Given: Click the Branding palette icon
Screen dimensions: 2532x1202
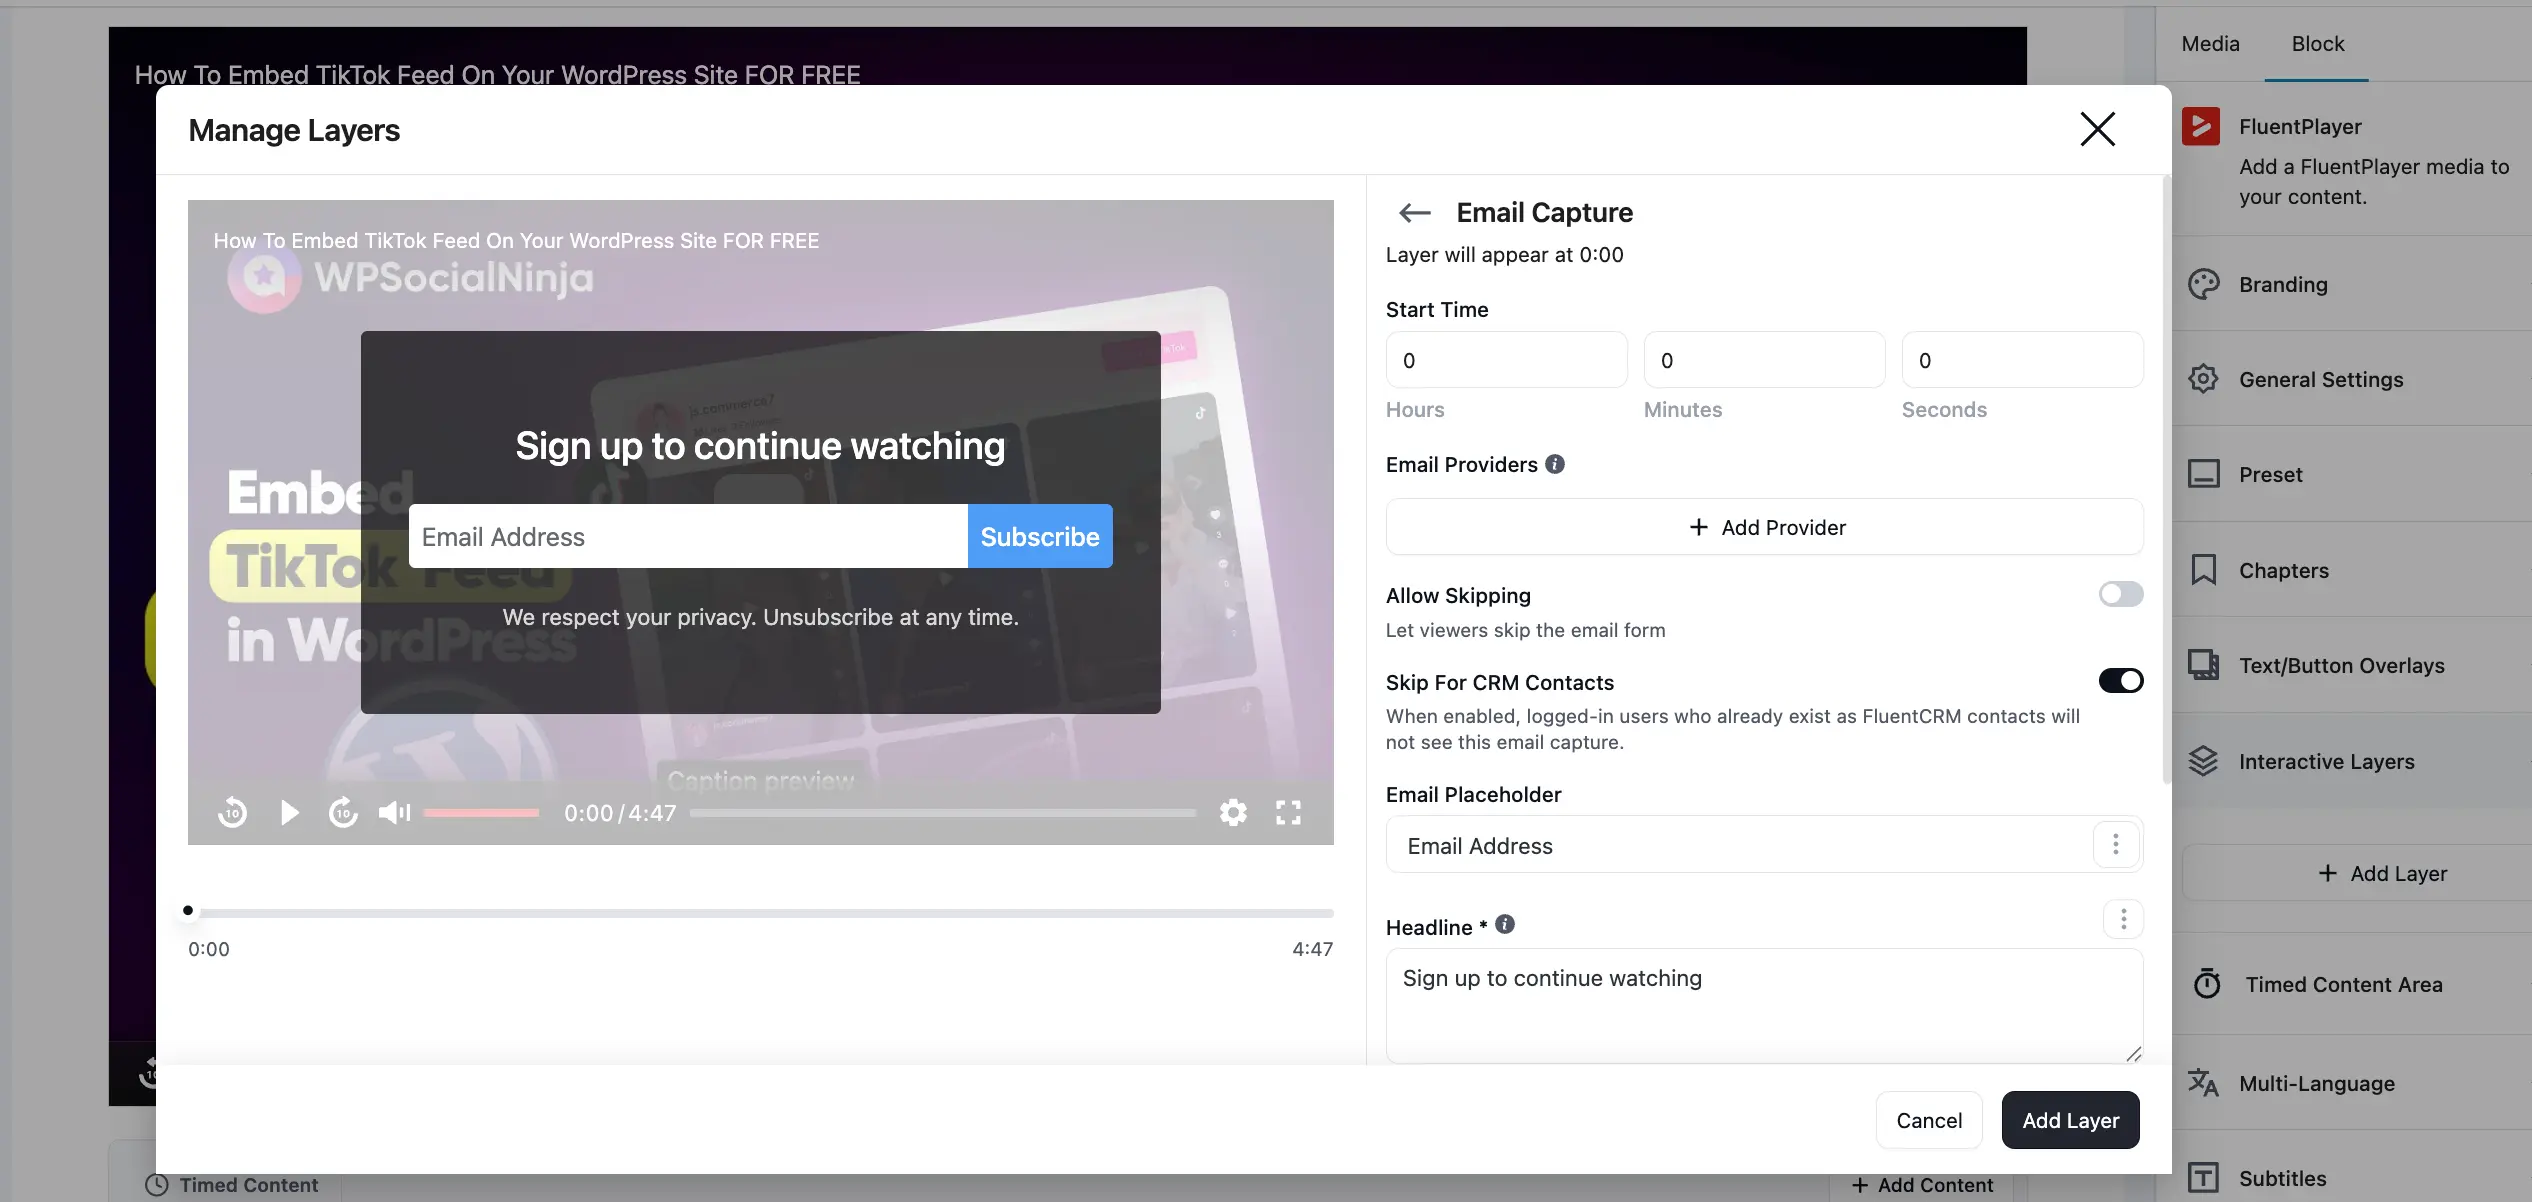Looking at the screenshot, I should (x=2203, y=284).
